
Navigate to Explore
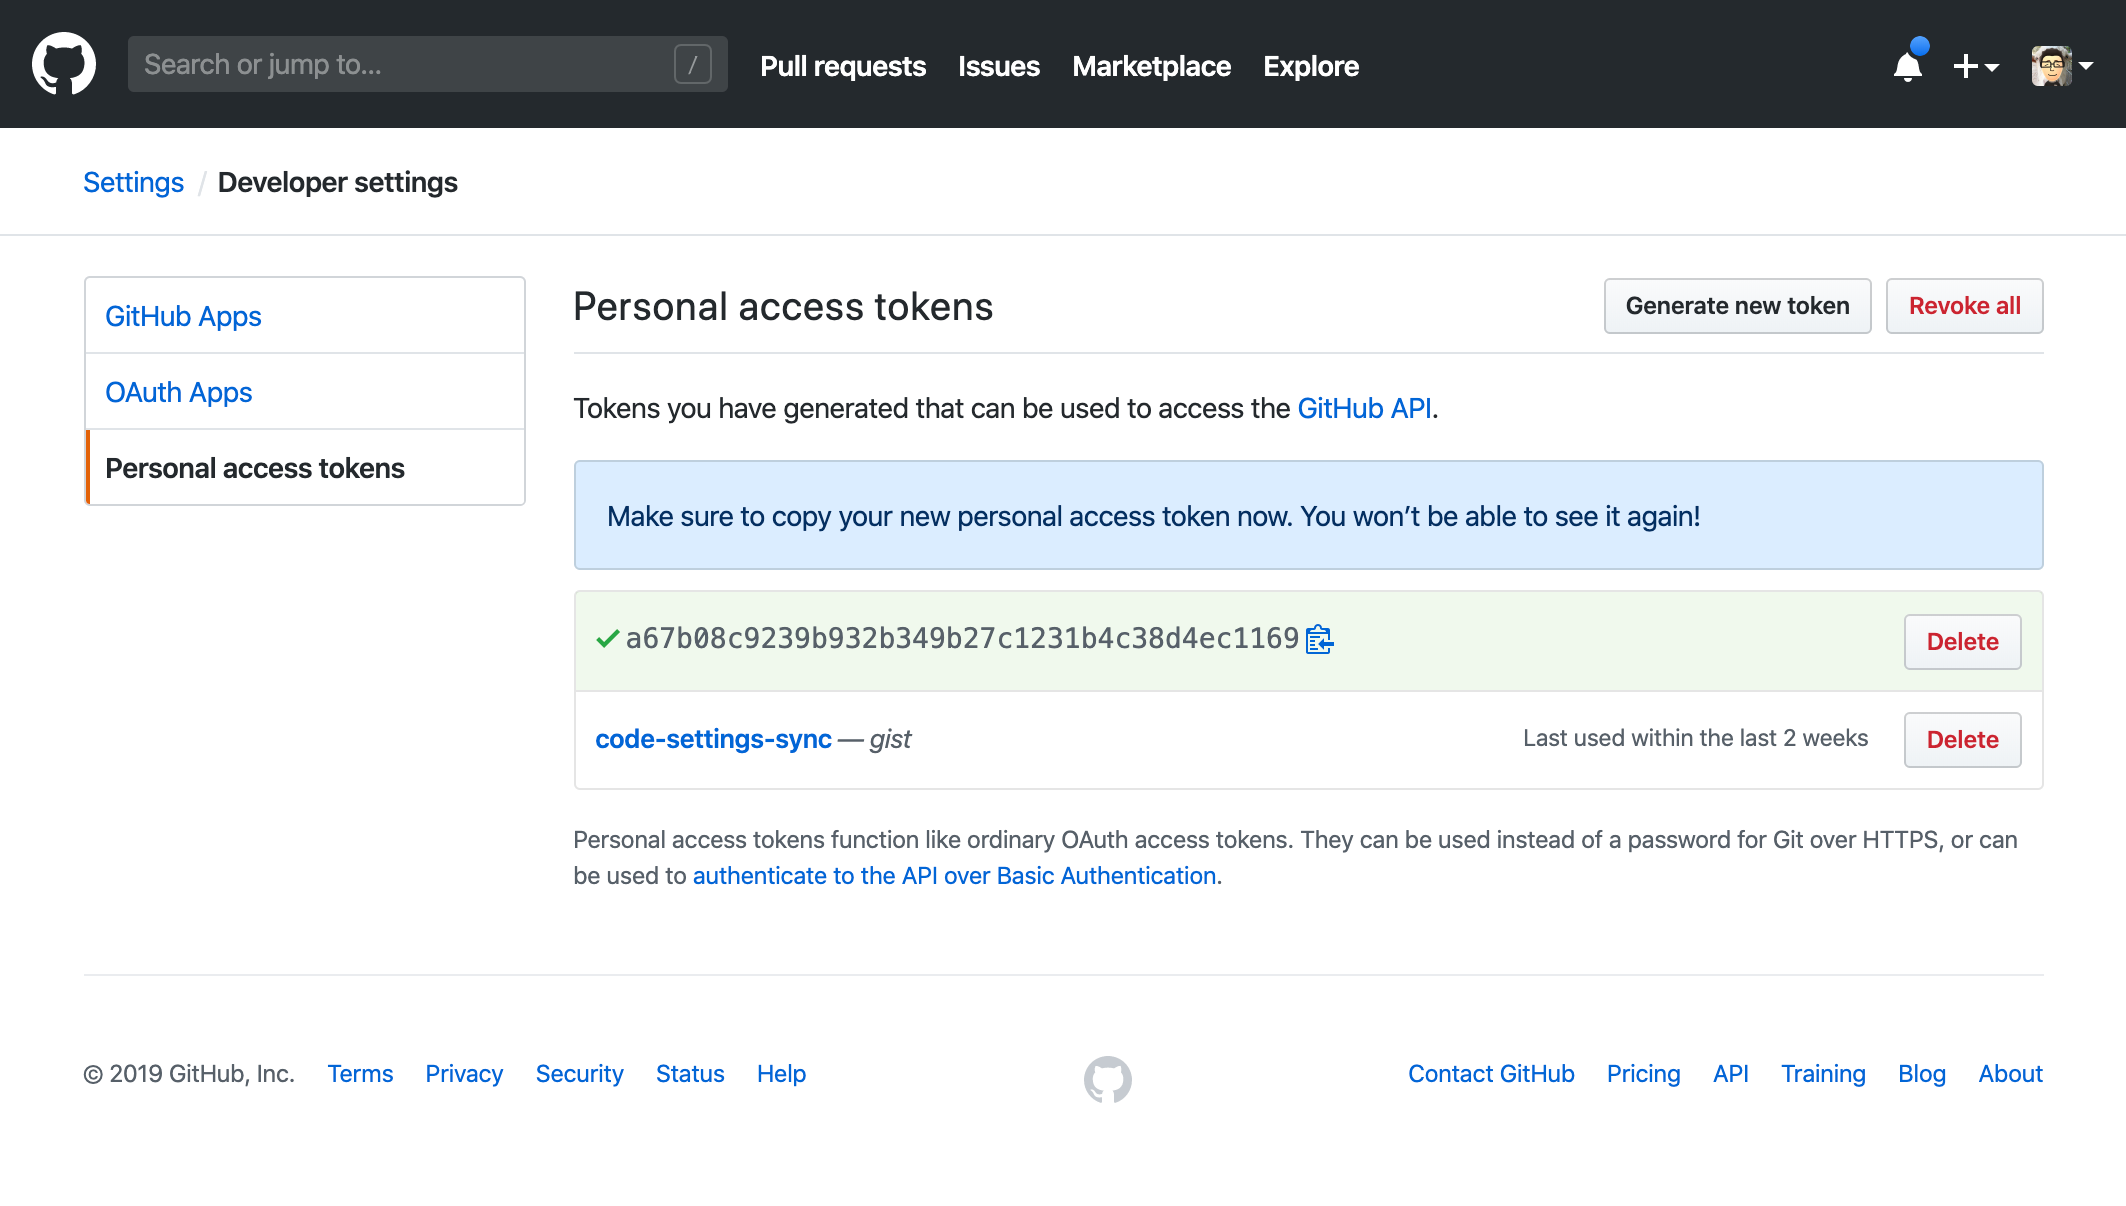coord(1310,66)
